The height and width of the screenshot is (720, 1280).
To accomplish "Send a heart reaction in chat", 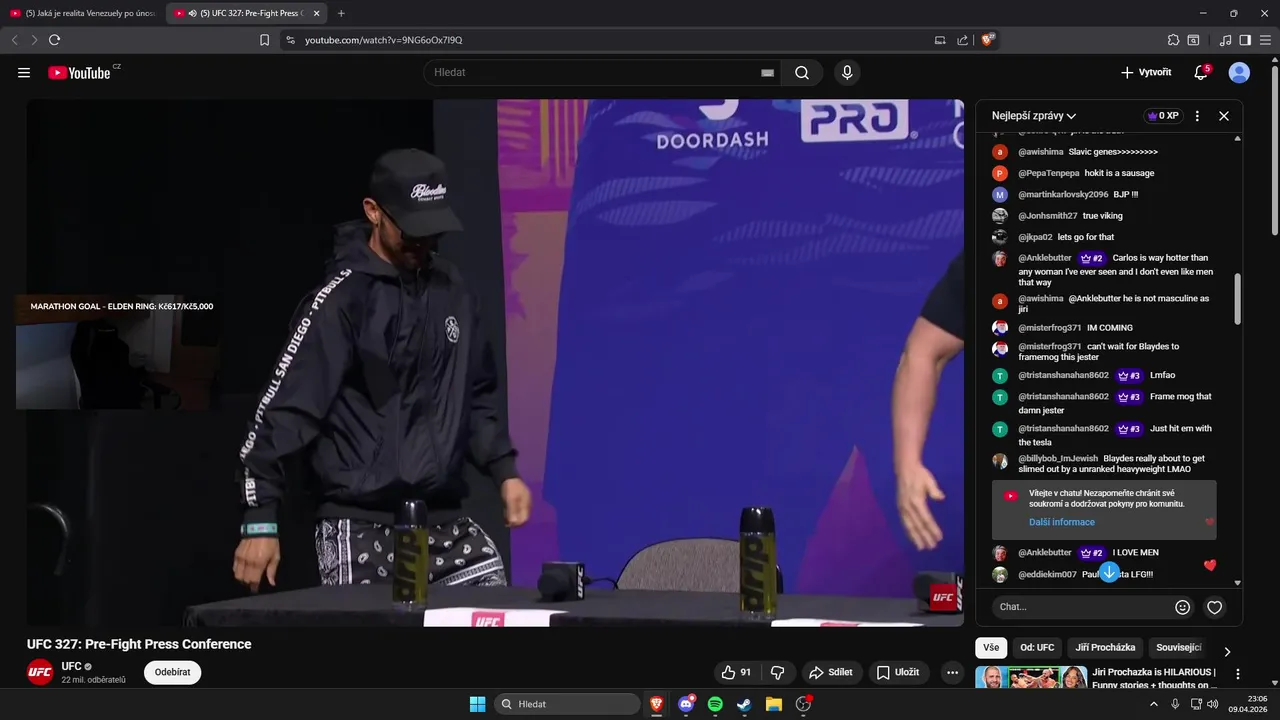I will (1214, 607).
